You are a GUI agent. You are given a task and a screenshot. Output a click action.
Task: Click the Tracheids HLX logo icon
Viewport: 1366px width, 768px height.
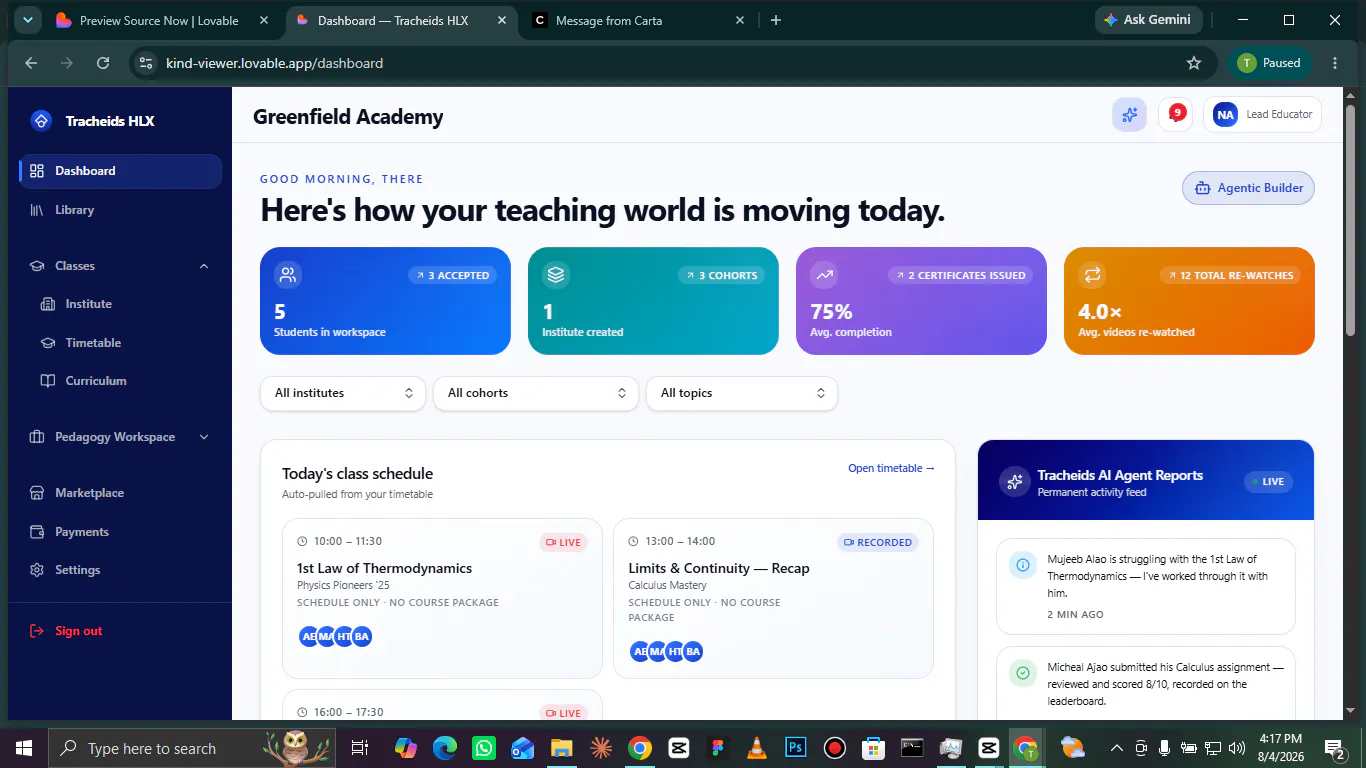(x=41, y=121)
